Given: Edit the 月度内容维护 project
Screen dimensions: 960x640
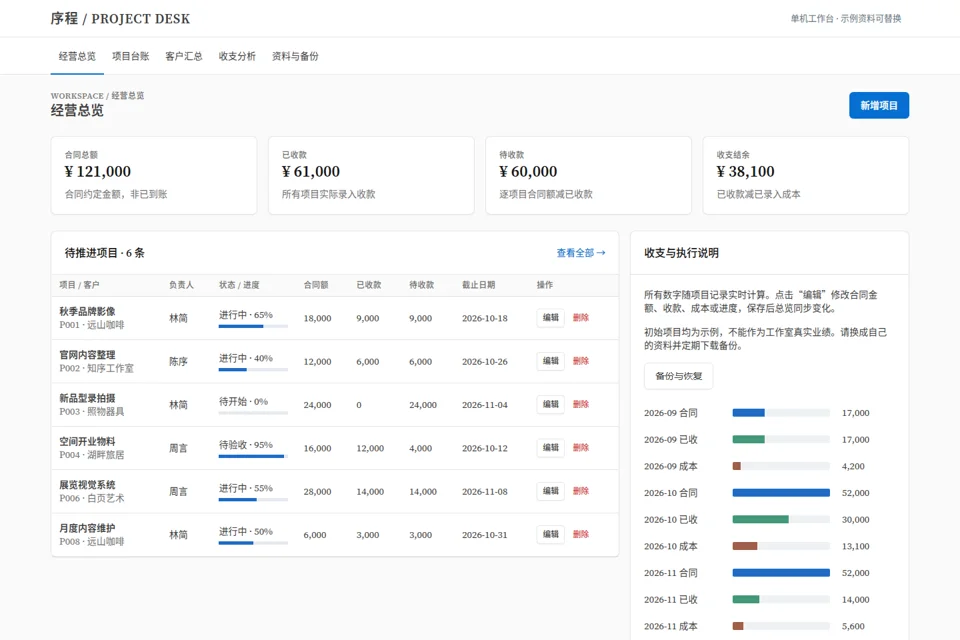Looking at the screenshot, I should [550, 534].
